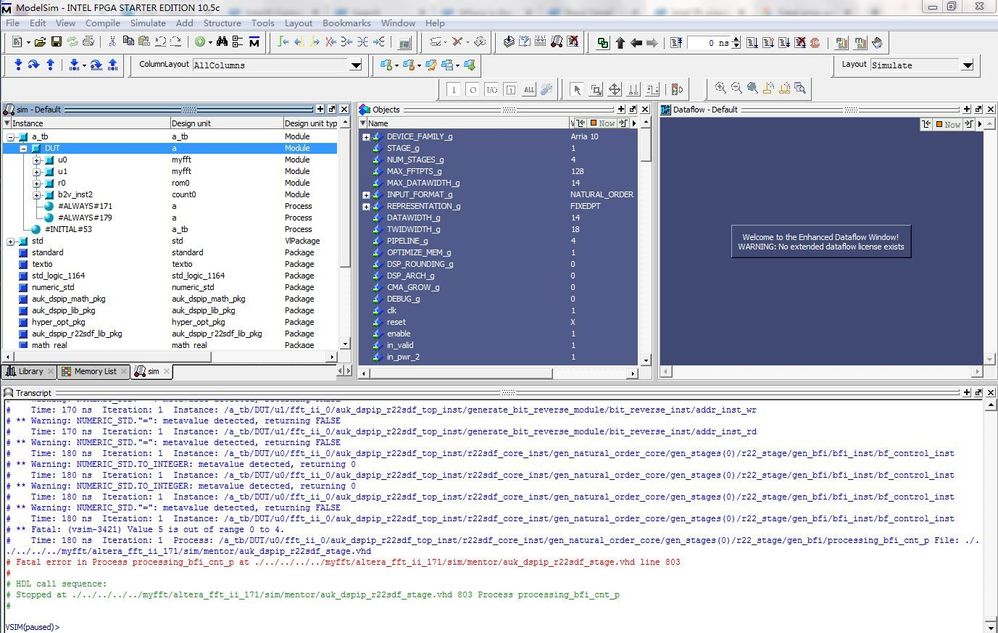Click the run length time input field

click(709, 43)
